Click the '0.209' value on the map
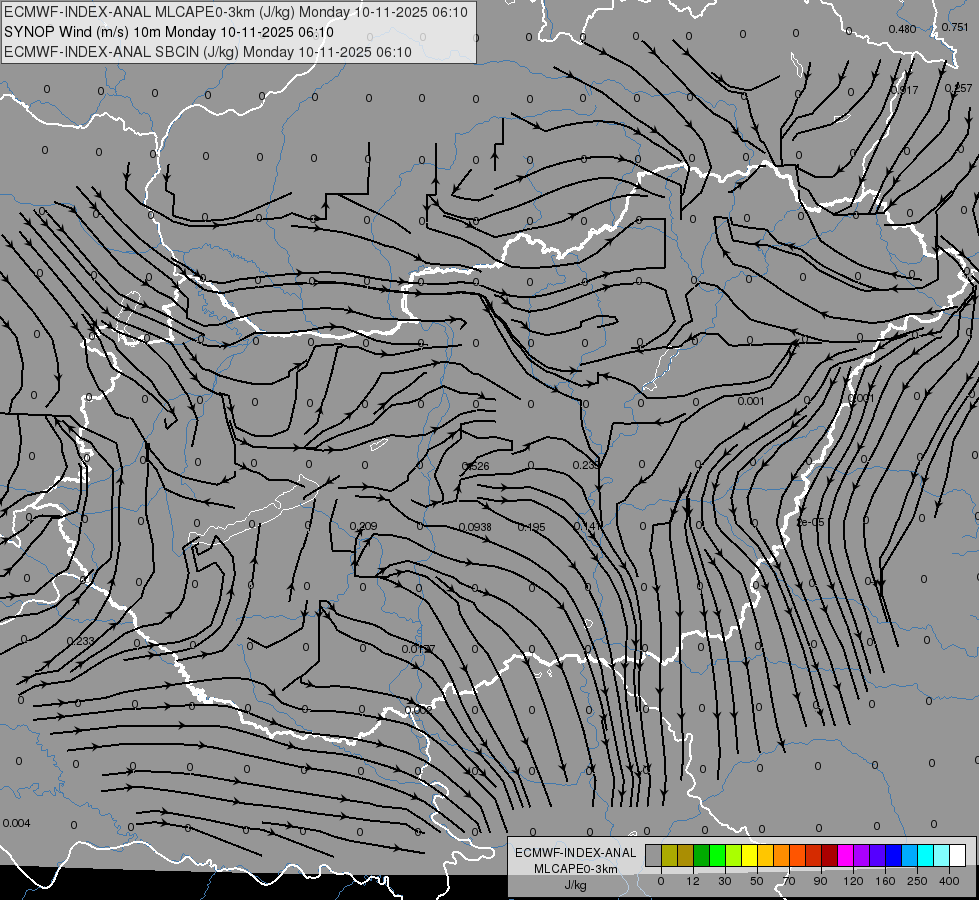 coord(363,526)
